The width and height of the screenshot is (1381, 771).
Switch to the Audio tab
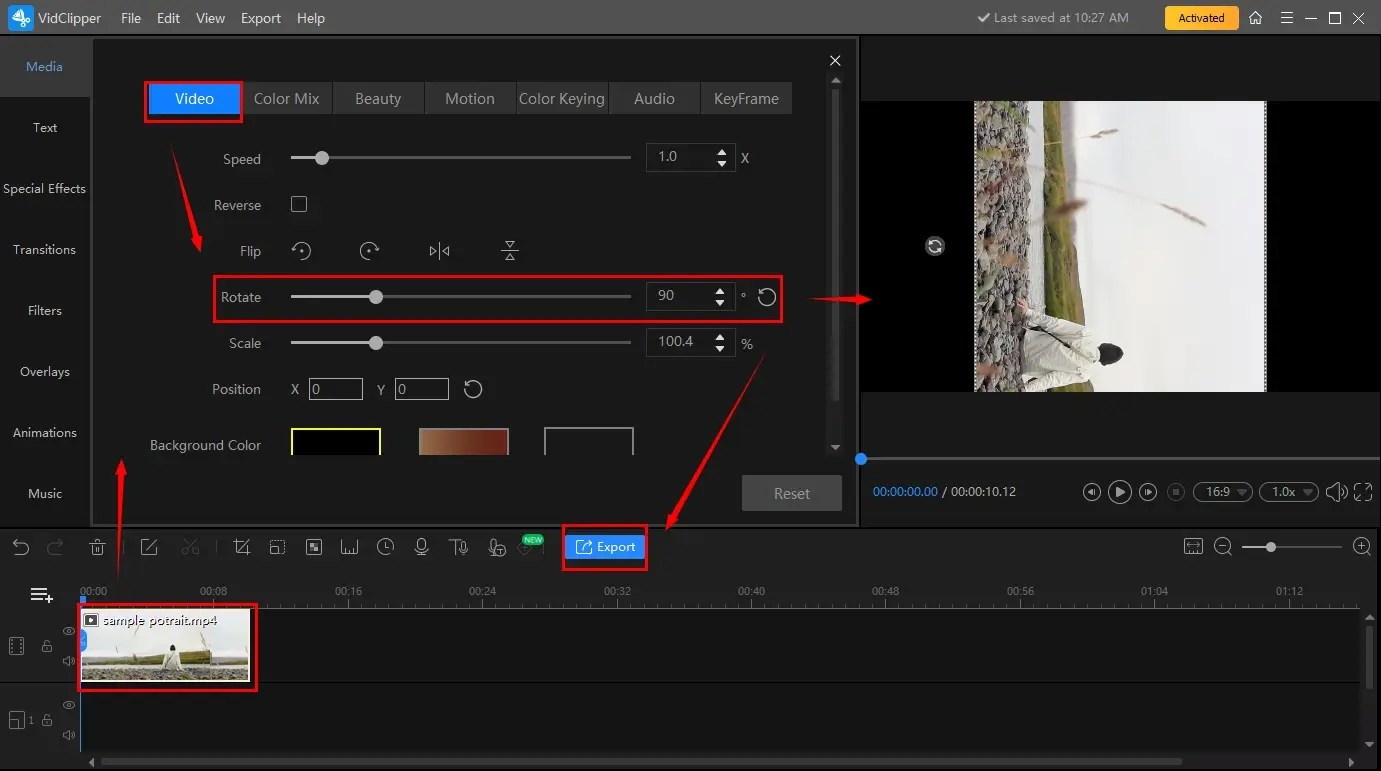(654, 98)
